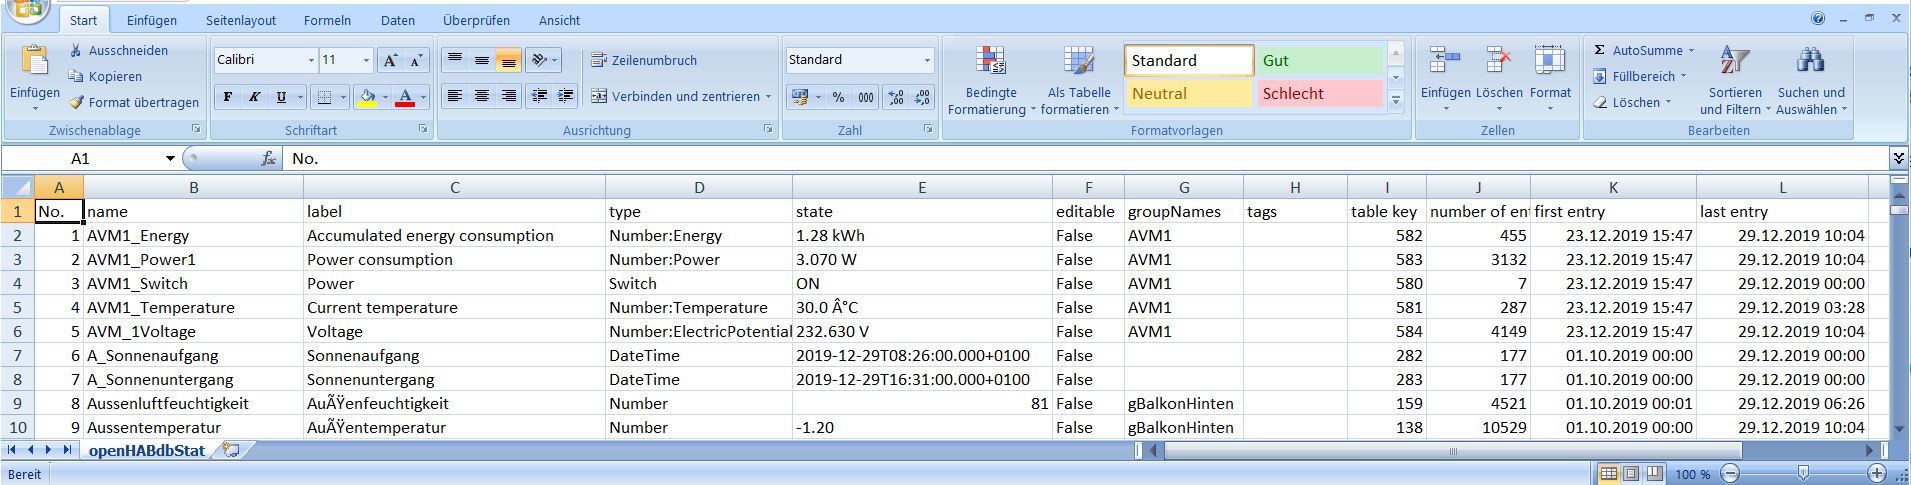This screenshot has height=485, width=1911.
Task: Open the Schriftart dialog launcher
Action: [x=423, y=130]
